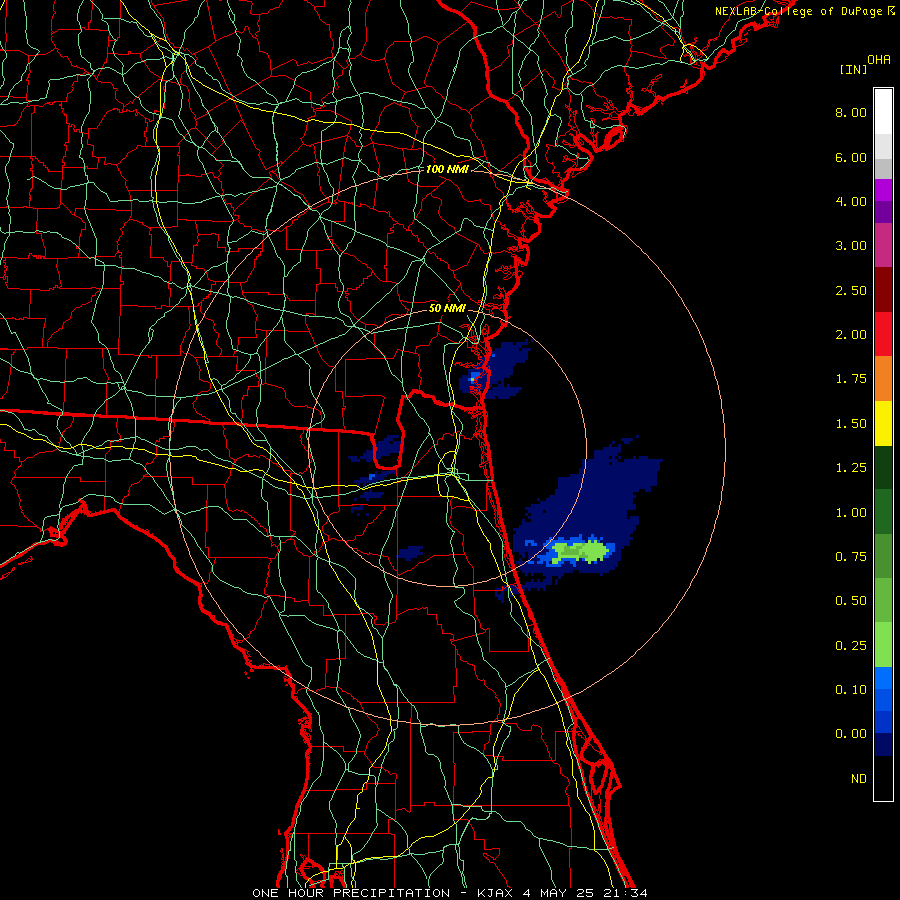Click the NEXLAB-College of DuPage watermark text

click(x=804, y=11)
